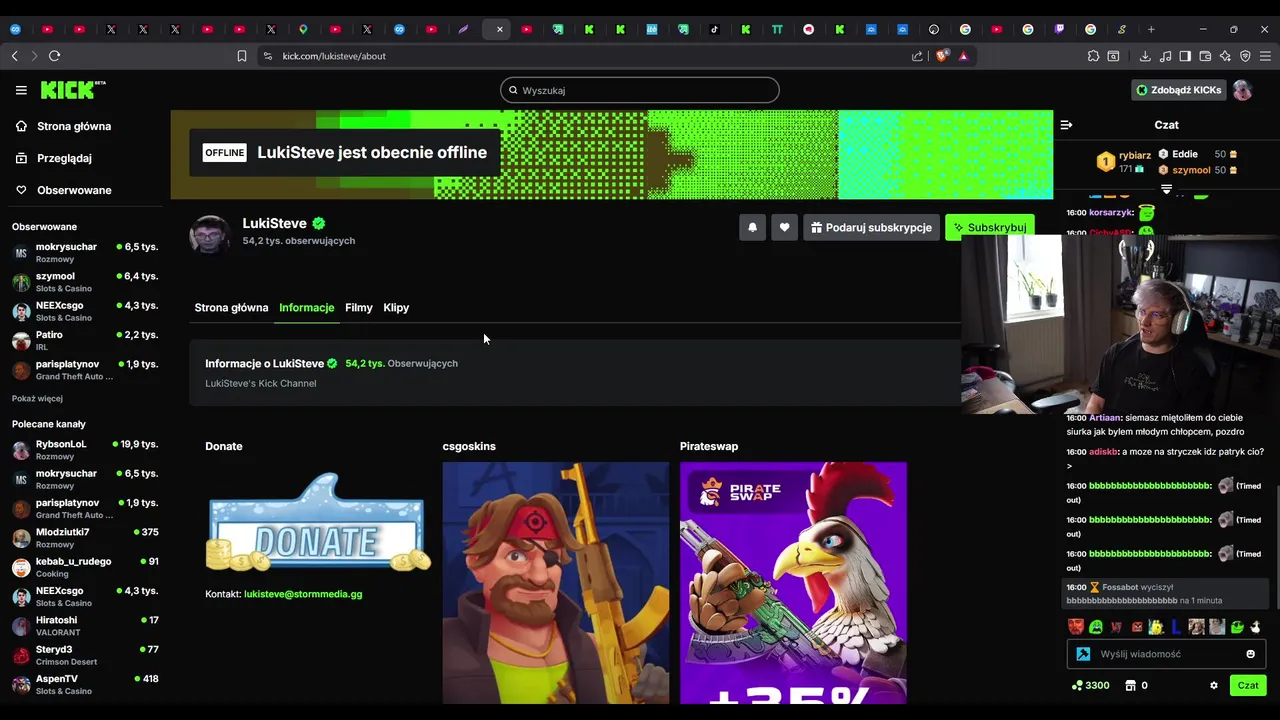Select the Informacje tab
Viewport: 1280px width, 720px height.
pyautogui.click(x=307, y=308)
